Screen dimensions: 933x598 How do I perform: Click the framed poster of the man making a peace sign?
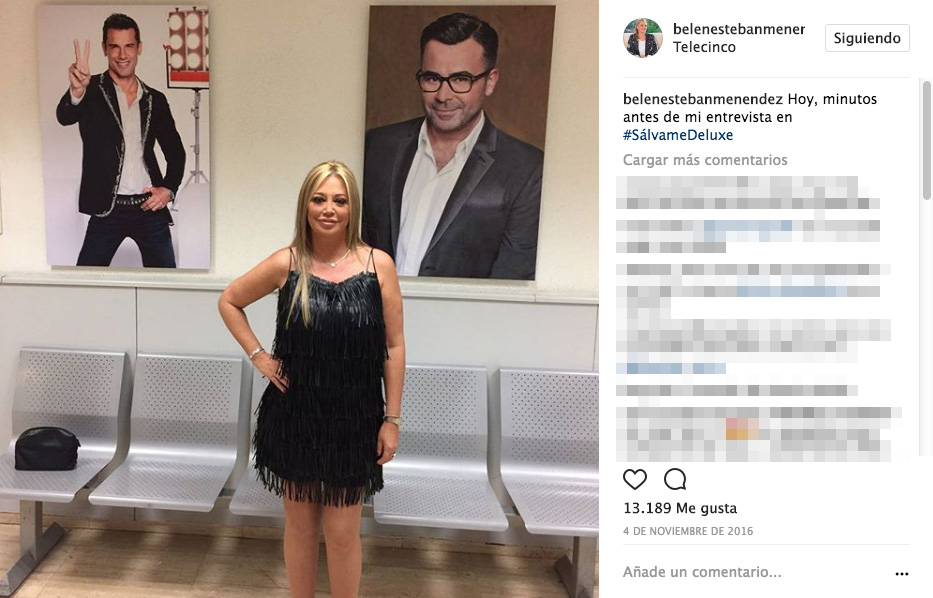pyautogui.click(x=125, y=137)
